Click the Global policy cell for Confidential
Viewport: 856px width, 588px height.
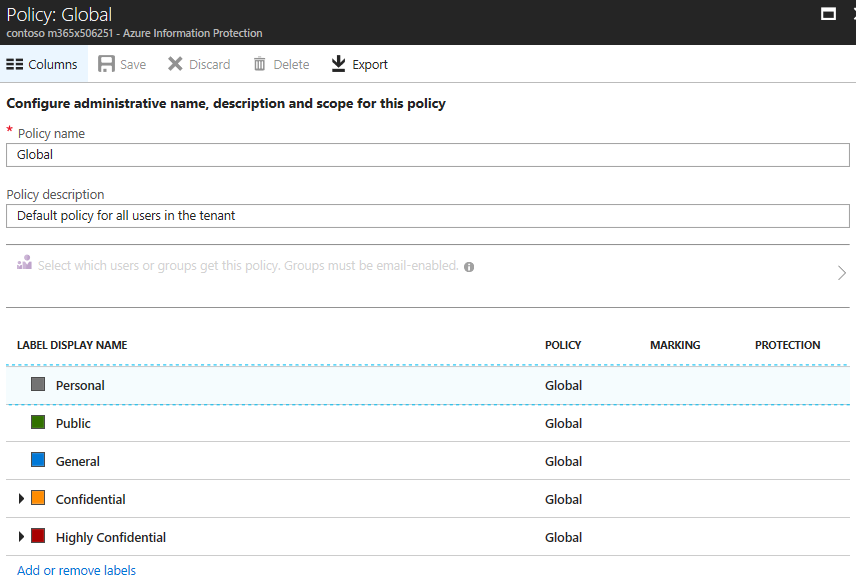tap(563, 500)
